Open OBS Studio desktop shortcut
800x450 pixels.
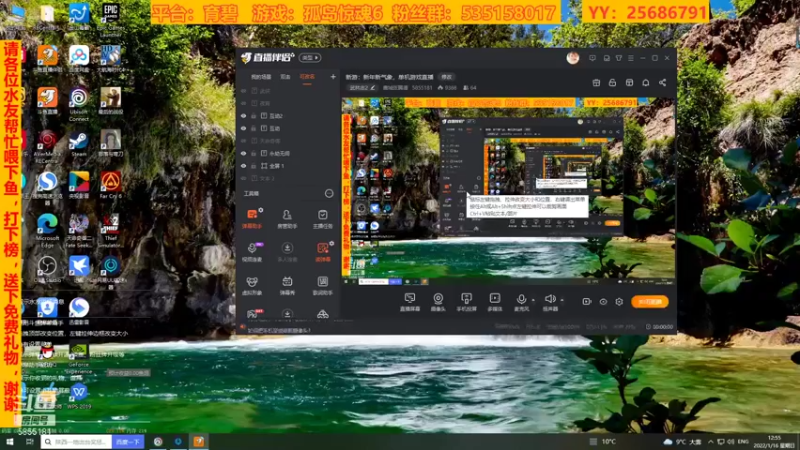click(47, 269)
